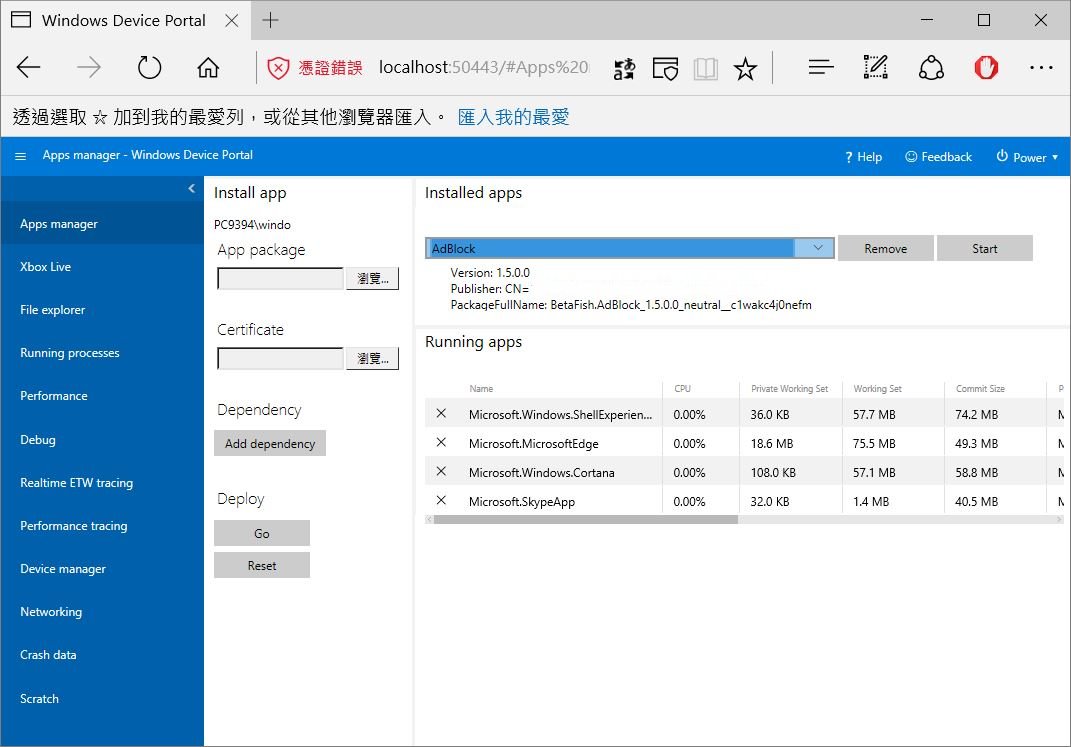Open the Help link in header
1071x747 pixels.
[863, 157]
